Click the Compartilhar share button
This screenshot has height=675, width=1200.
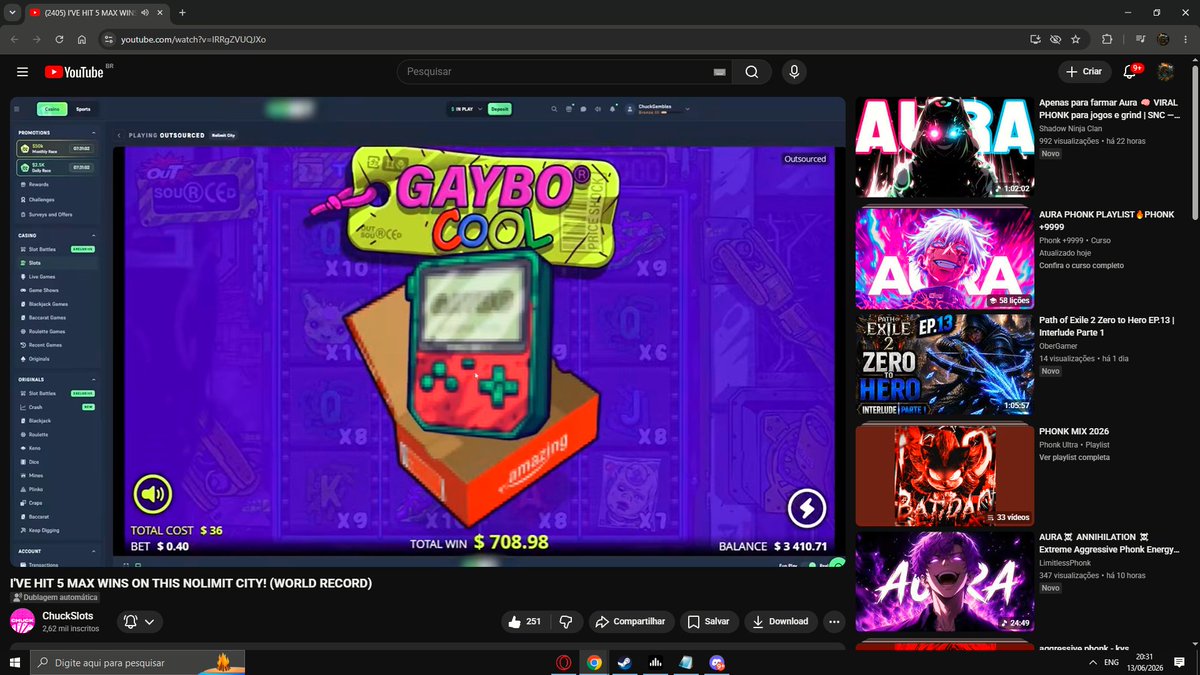coord(631,622)
